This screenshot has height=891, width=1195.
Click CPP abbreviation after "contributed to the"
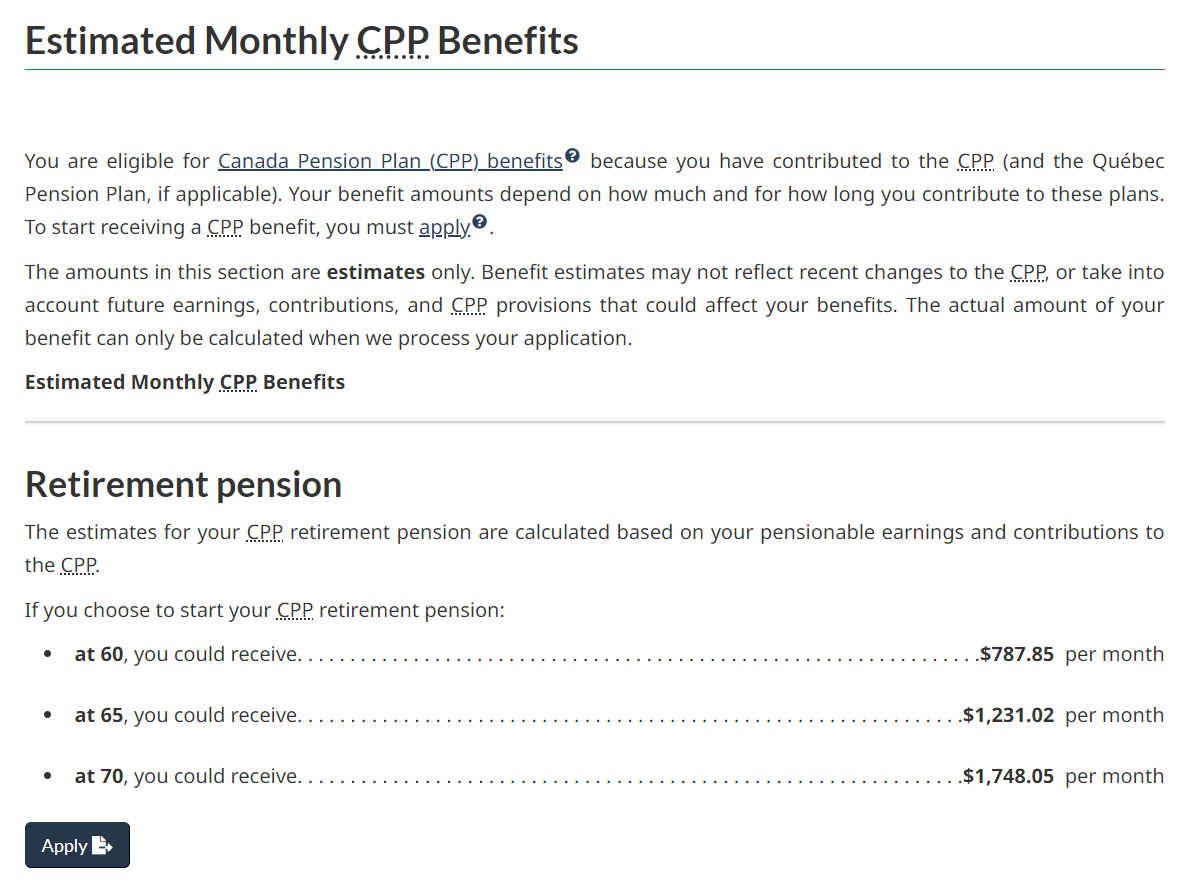click(x=975, y=162)
